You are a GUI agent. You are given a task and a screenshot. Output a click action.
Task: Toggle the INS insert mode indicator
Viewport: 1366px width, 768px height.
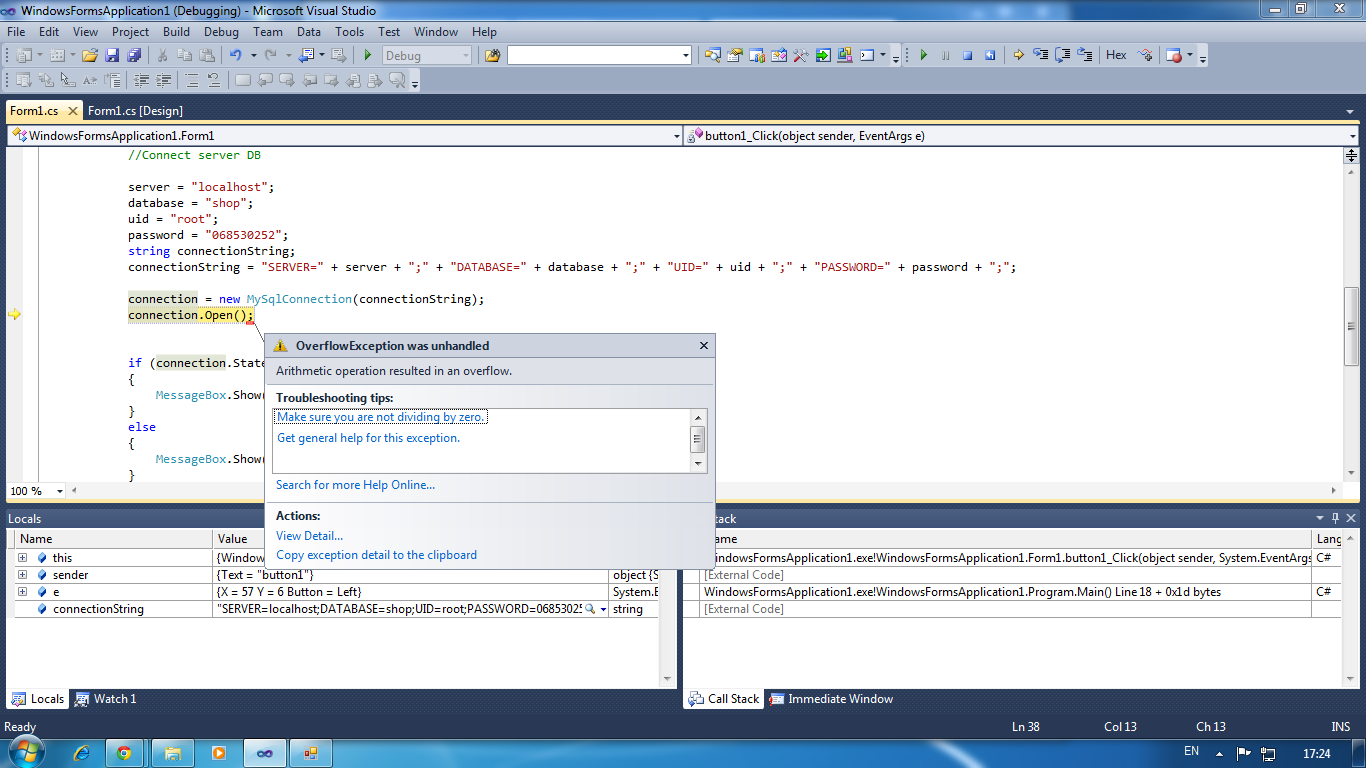1340,727
